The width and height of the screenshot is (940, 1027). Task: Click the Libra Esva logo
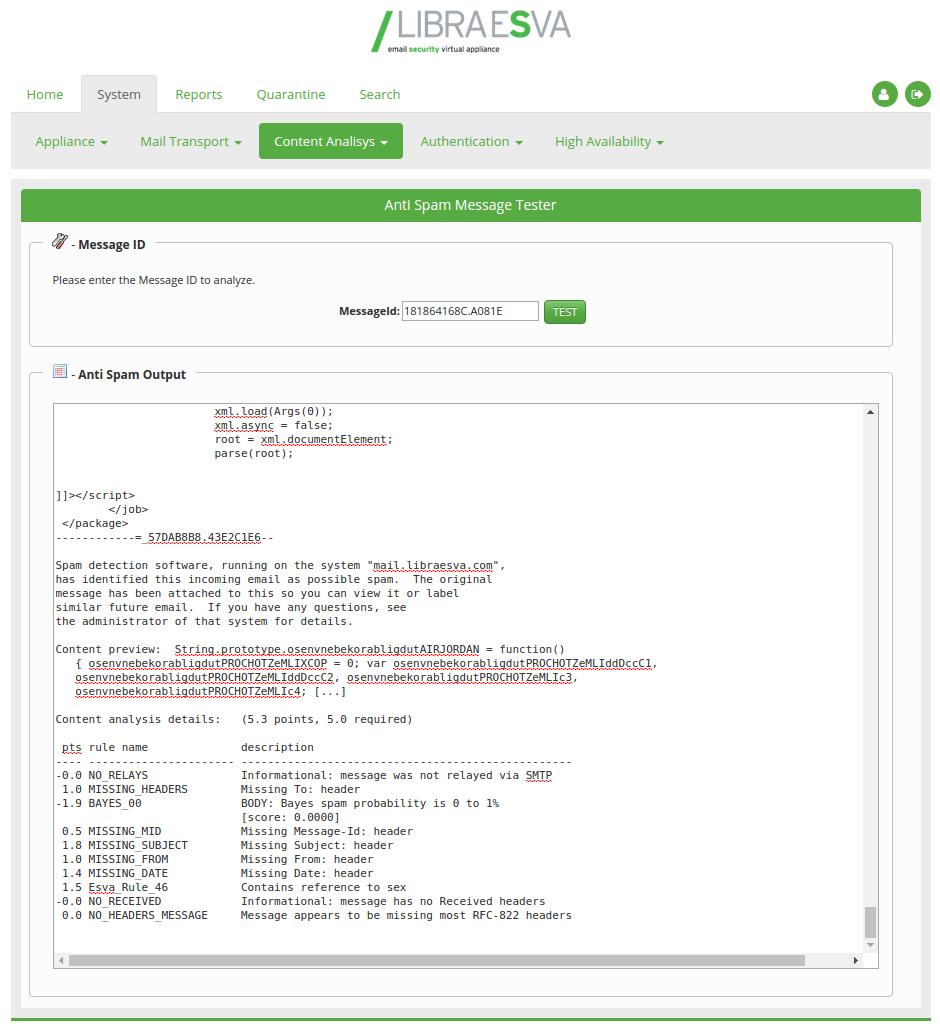click(x=470, y=31)
